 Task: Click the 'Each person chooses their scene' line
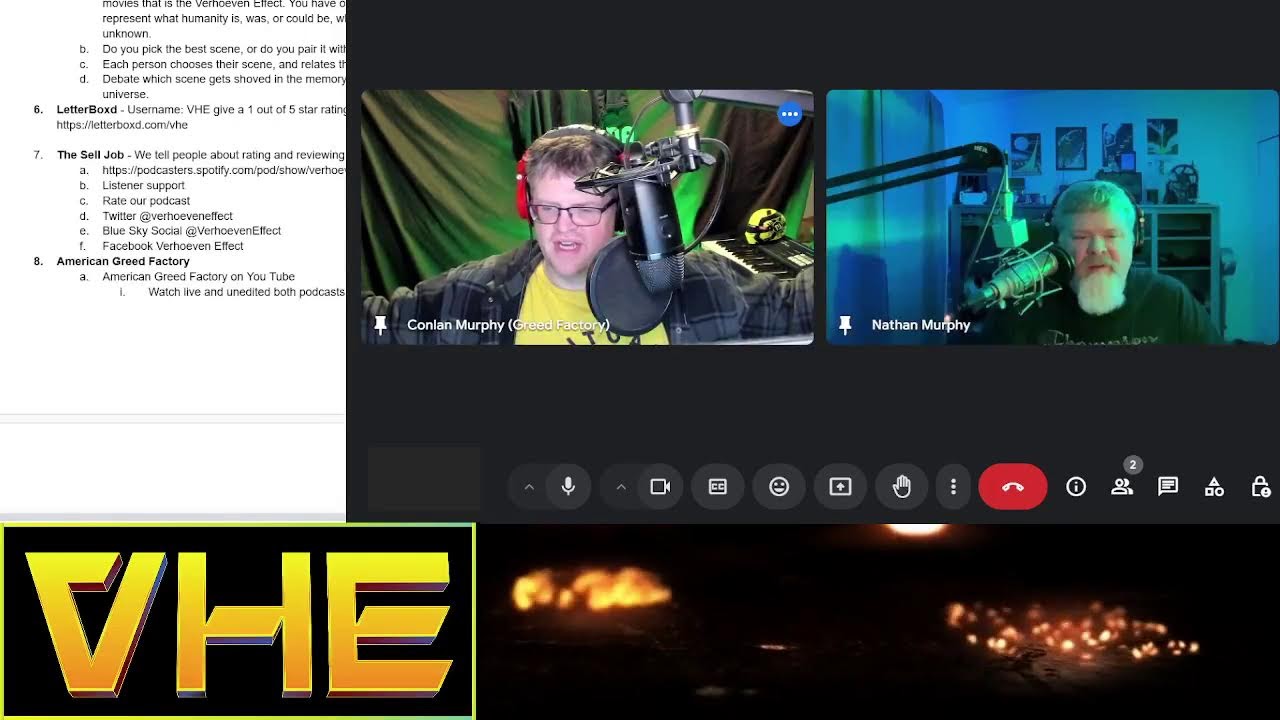224,64
